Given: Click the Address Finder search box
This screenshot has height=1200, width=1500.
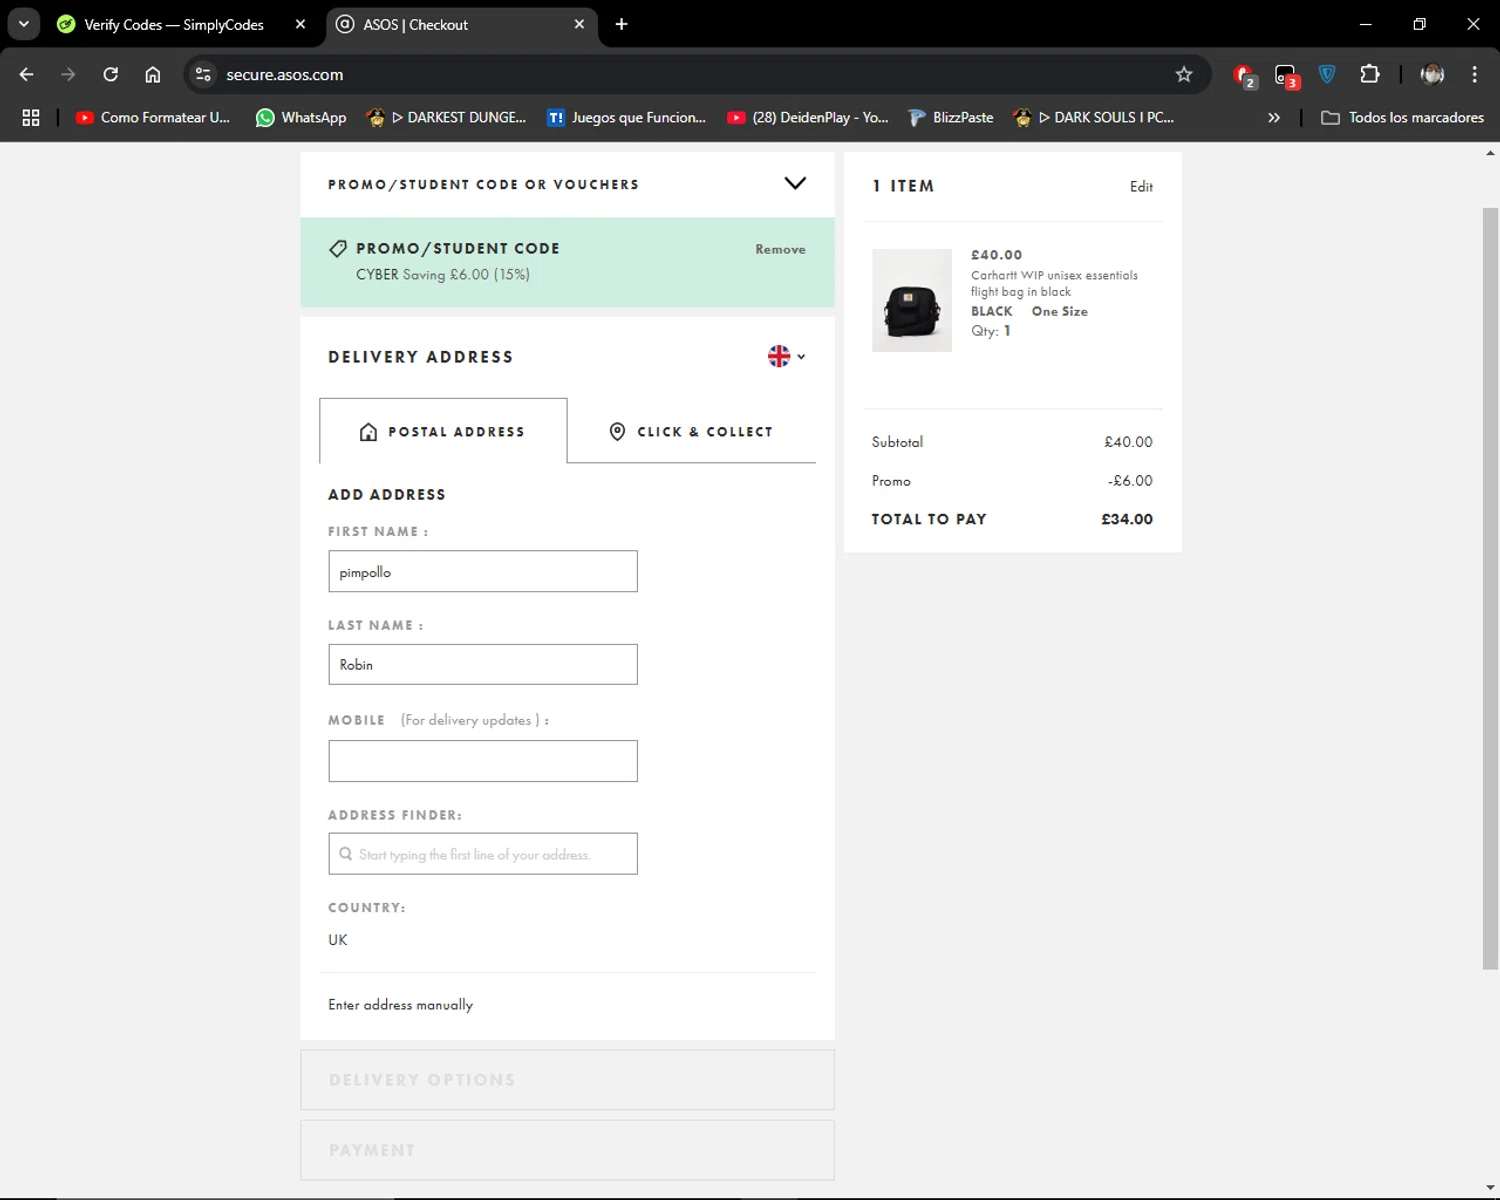Looking at the screenshot, I should [x=483, y=854].
